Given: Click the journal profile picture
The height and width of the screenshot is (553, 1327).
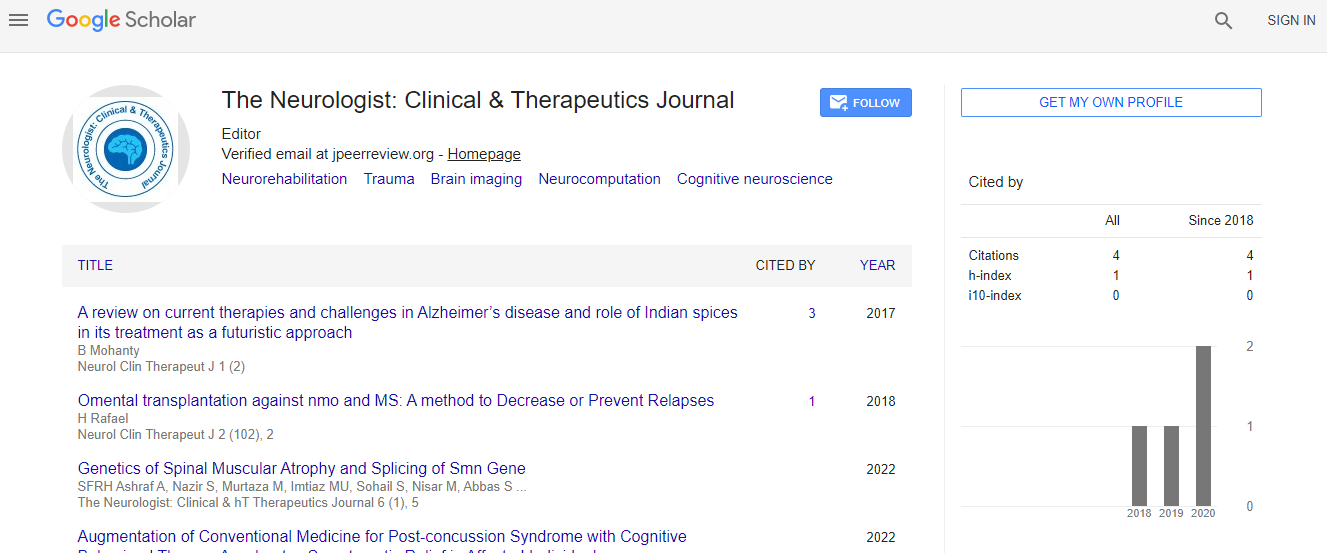Looking at the screenshot, I should click(x=126, y=149).
